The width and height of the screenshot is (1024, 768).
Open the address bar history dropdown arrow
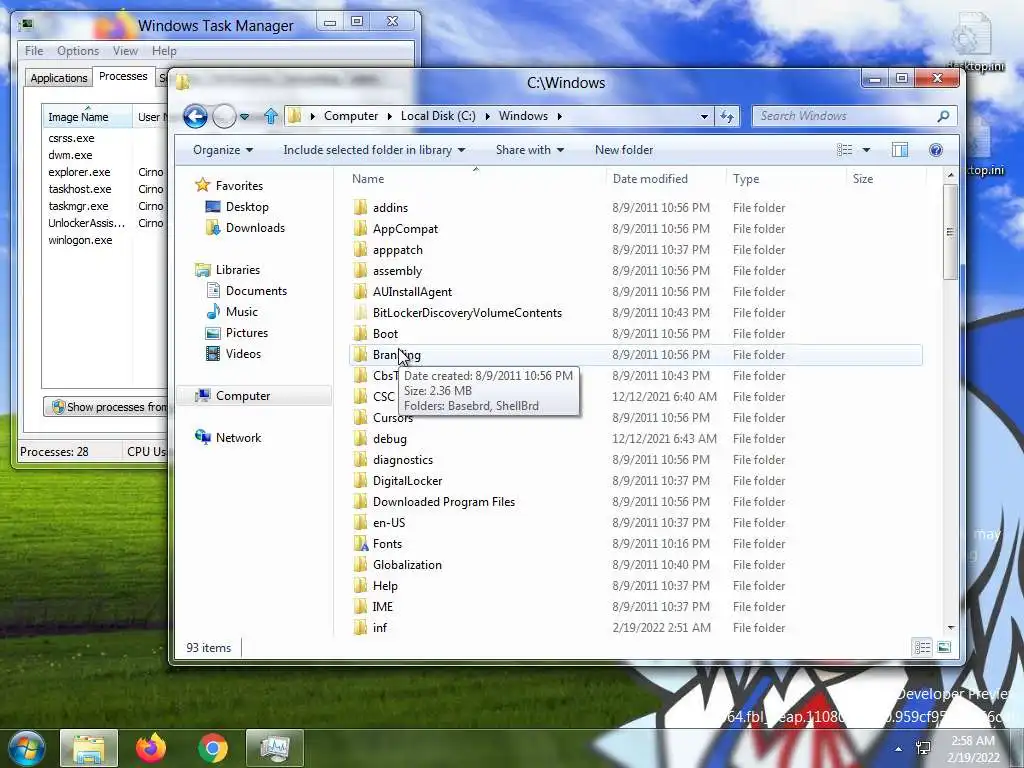(704, 117)
